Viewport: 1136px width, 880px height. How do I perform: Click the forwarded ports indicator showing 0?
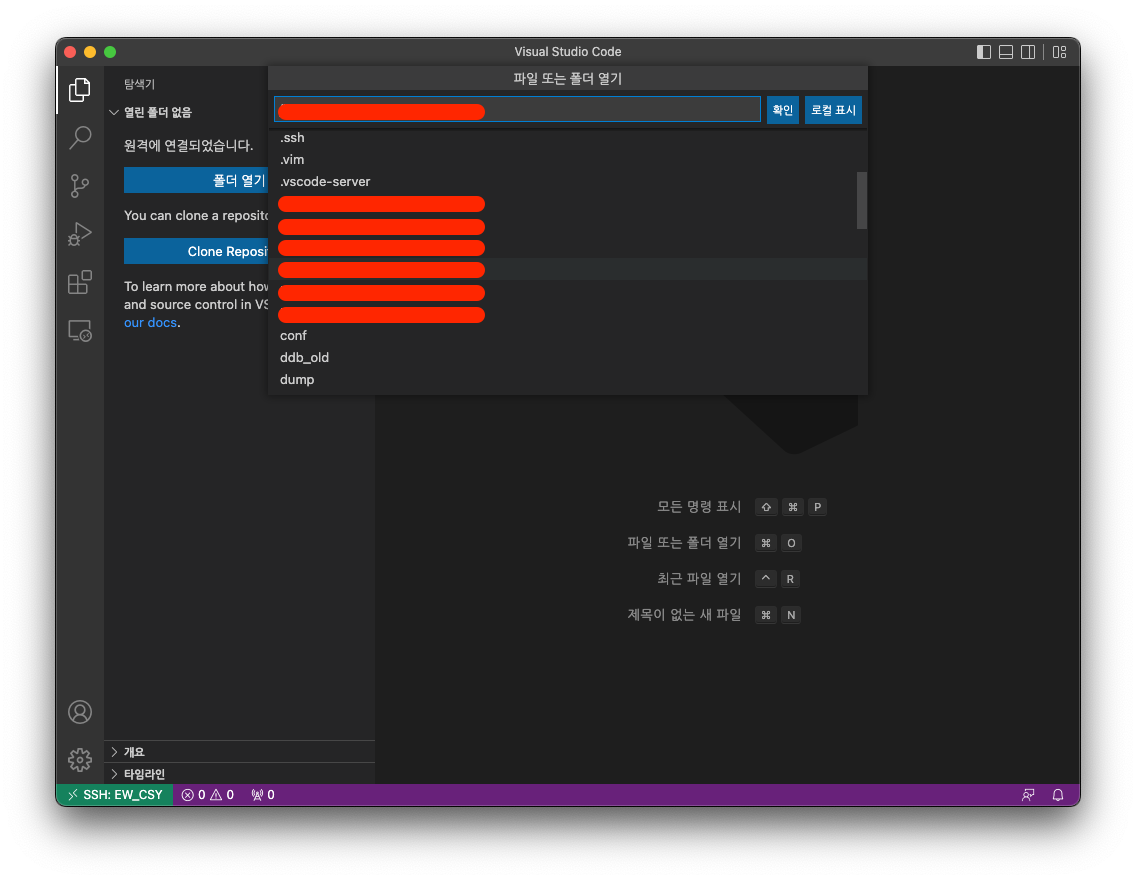click(x=262, y=795)
